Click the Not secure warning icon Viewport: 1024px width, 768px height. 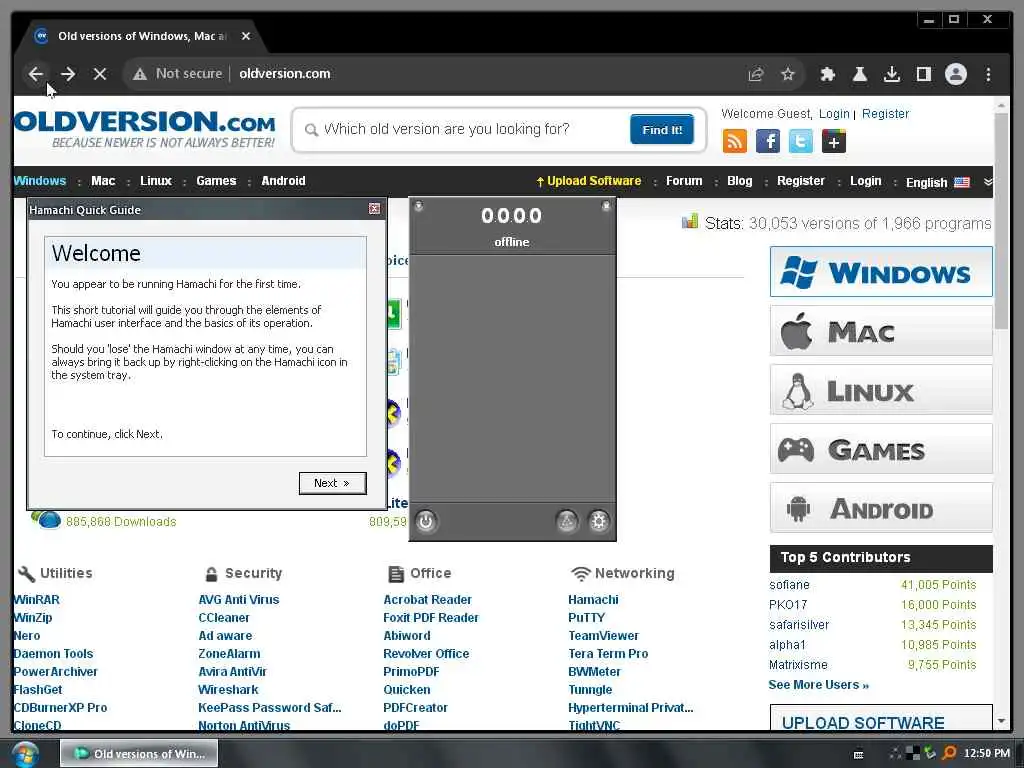point(140,74)
